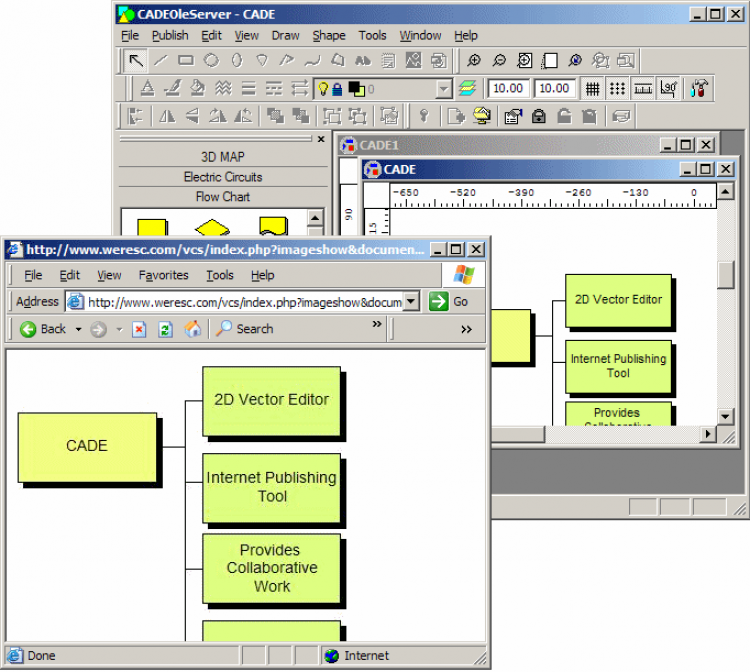Click the first grid spacing 10.00 field
750x672 pixels.
pos(507,88)
